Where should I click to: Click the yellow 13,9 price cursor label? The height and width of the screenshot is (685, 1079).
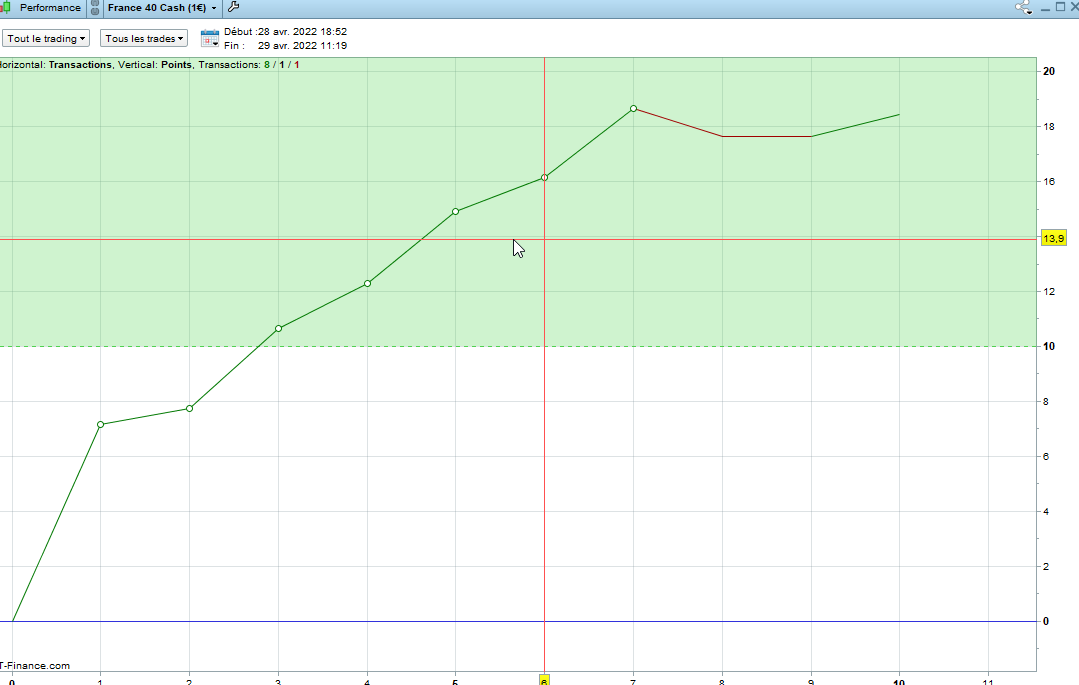[x=1054, y=238]
